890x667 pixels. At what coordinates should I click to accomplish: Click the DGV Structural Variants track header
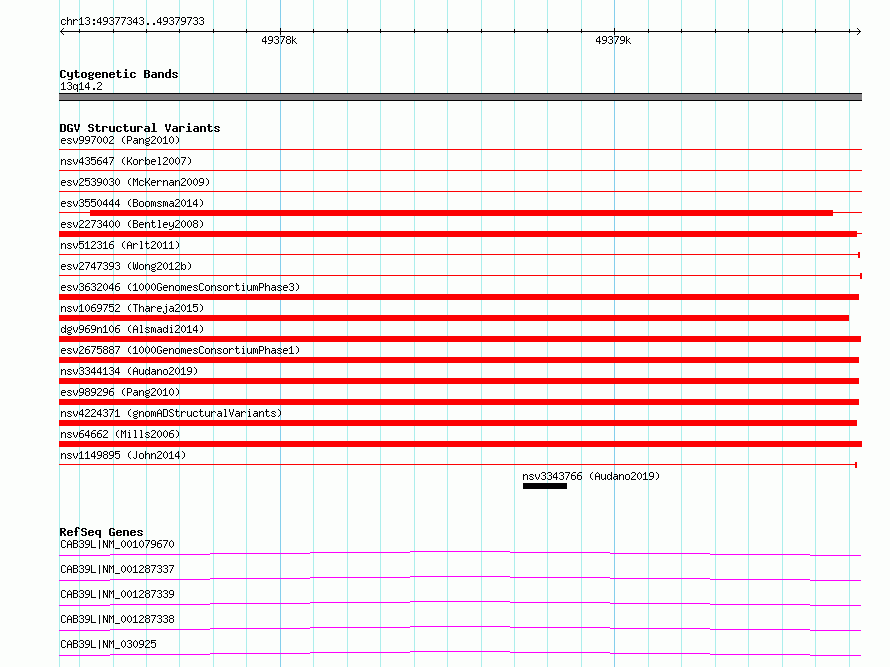pos(140,128)
